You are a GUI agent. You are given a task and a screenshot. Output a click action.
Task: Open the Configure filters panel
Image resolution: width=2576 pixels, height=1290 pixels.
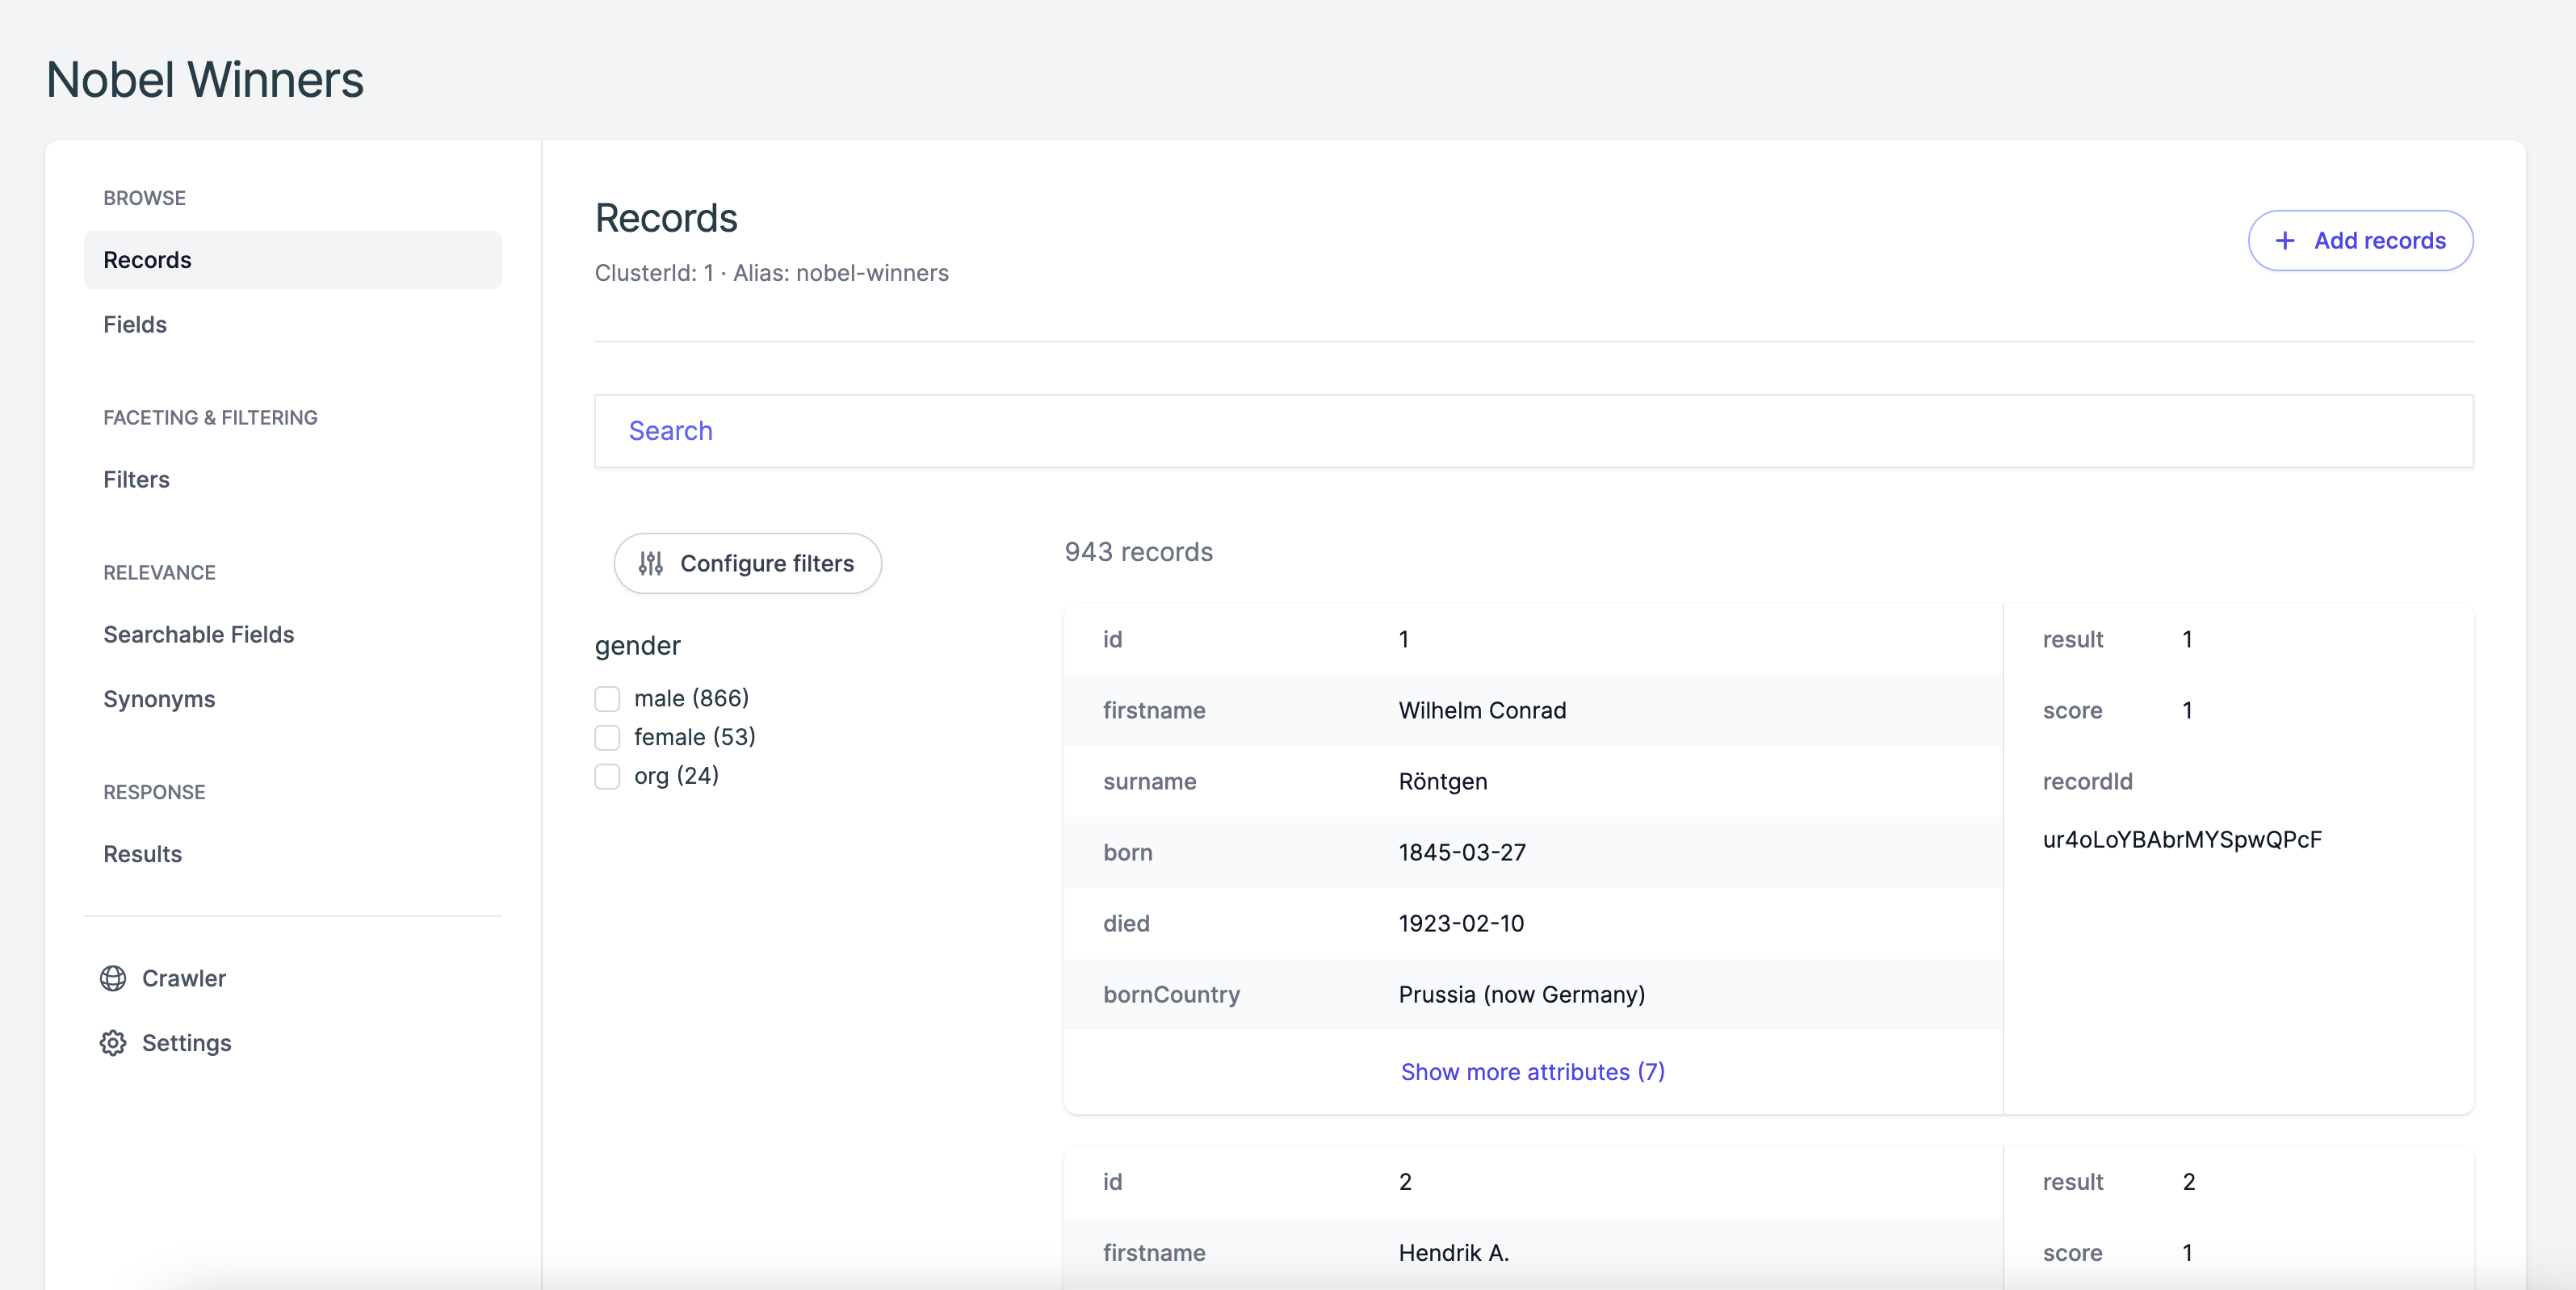(747, 563)
